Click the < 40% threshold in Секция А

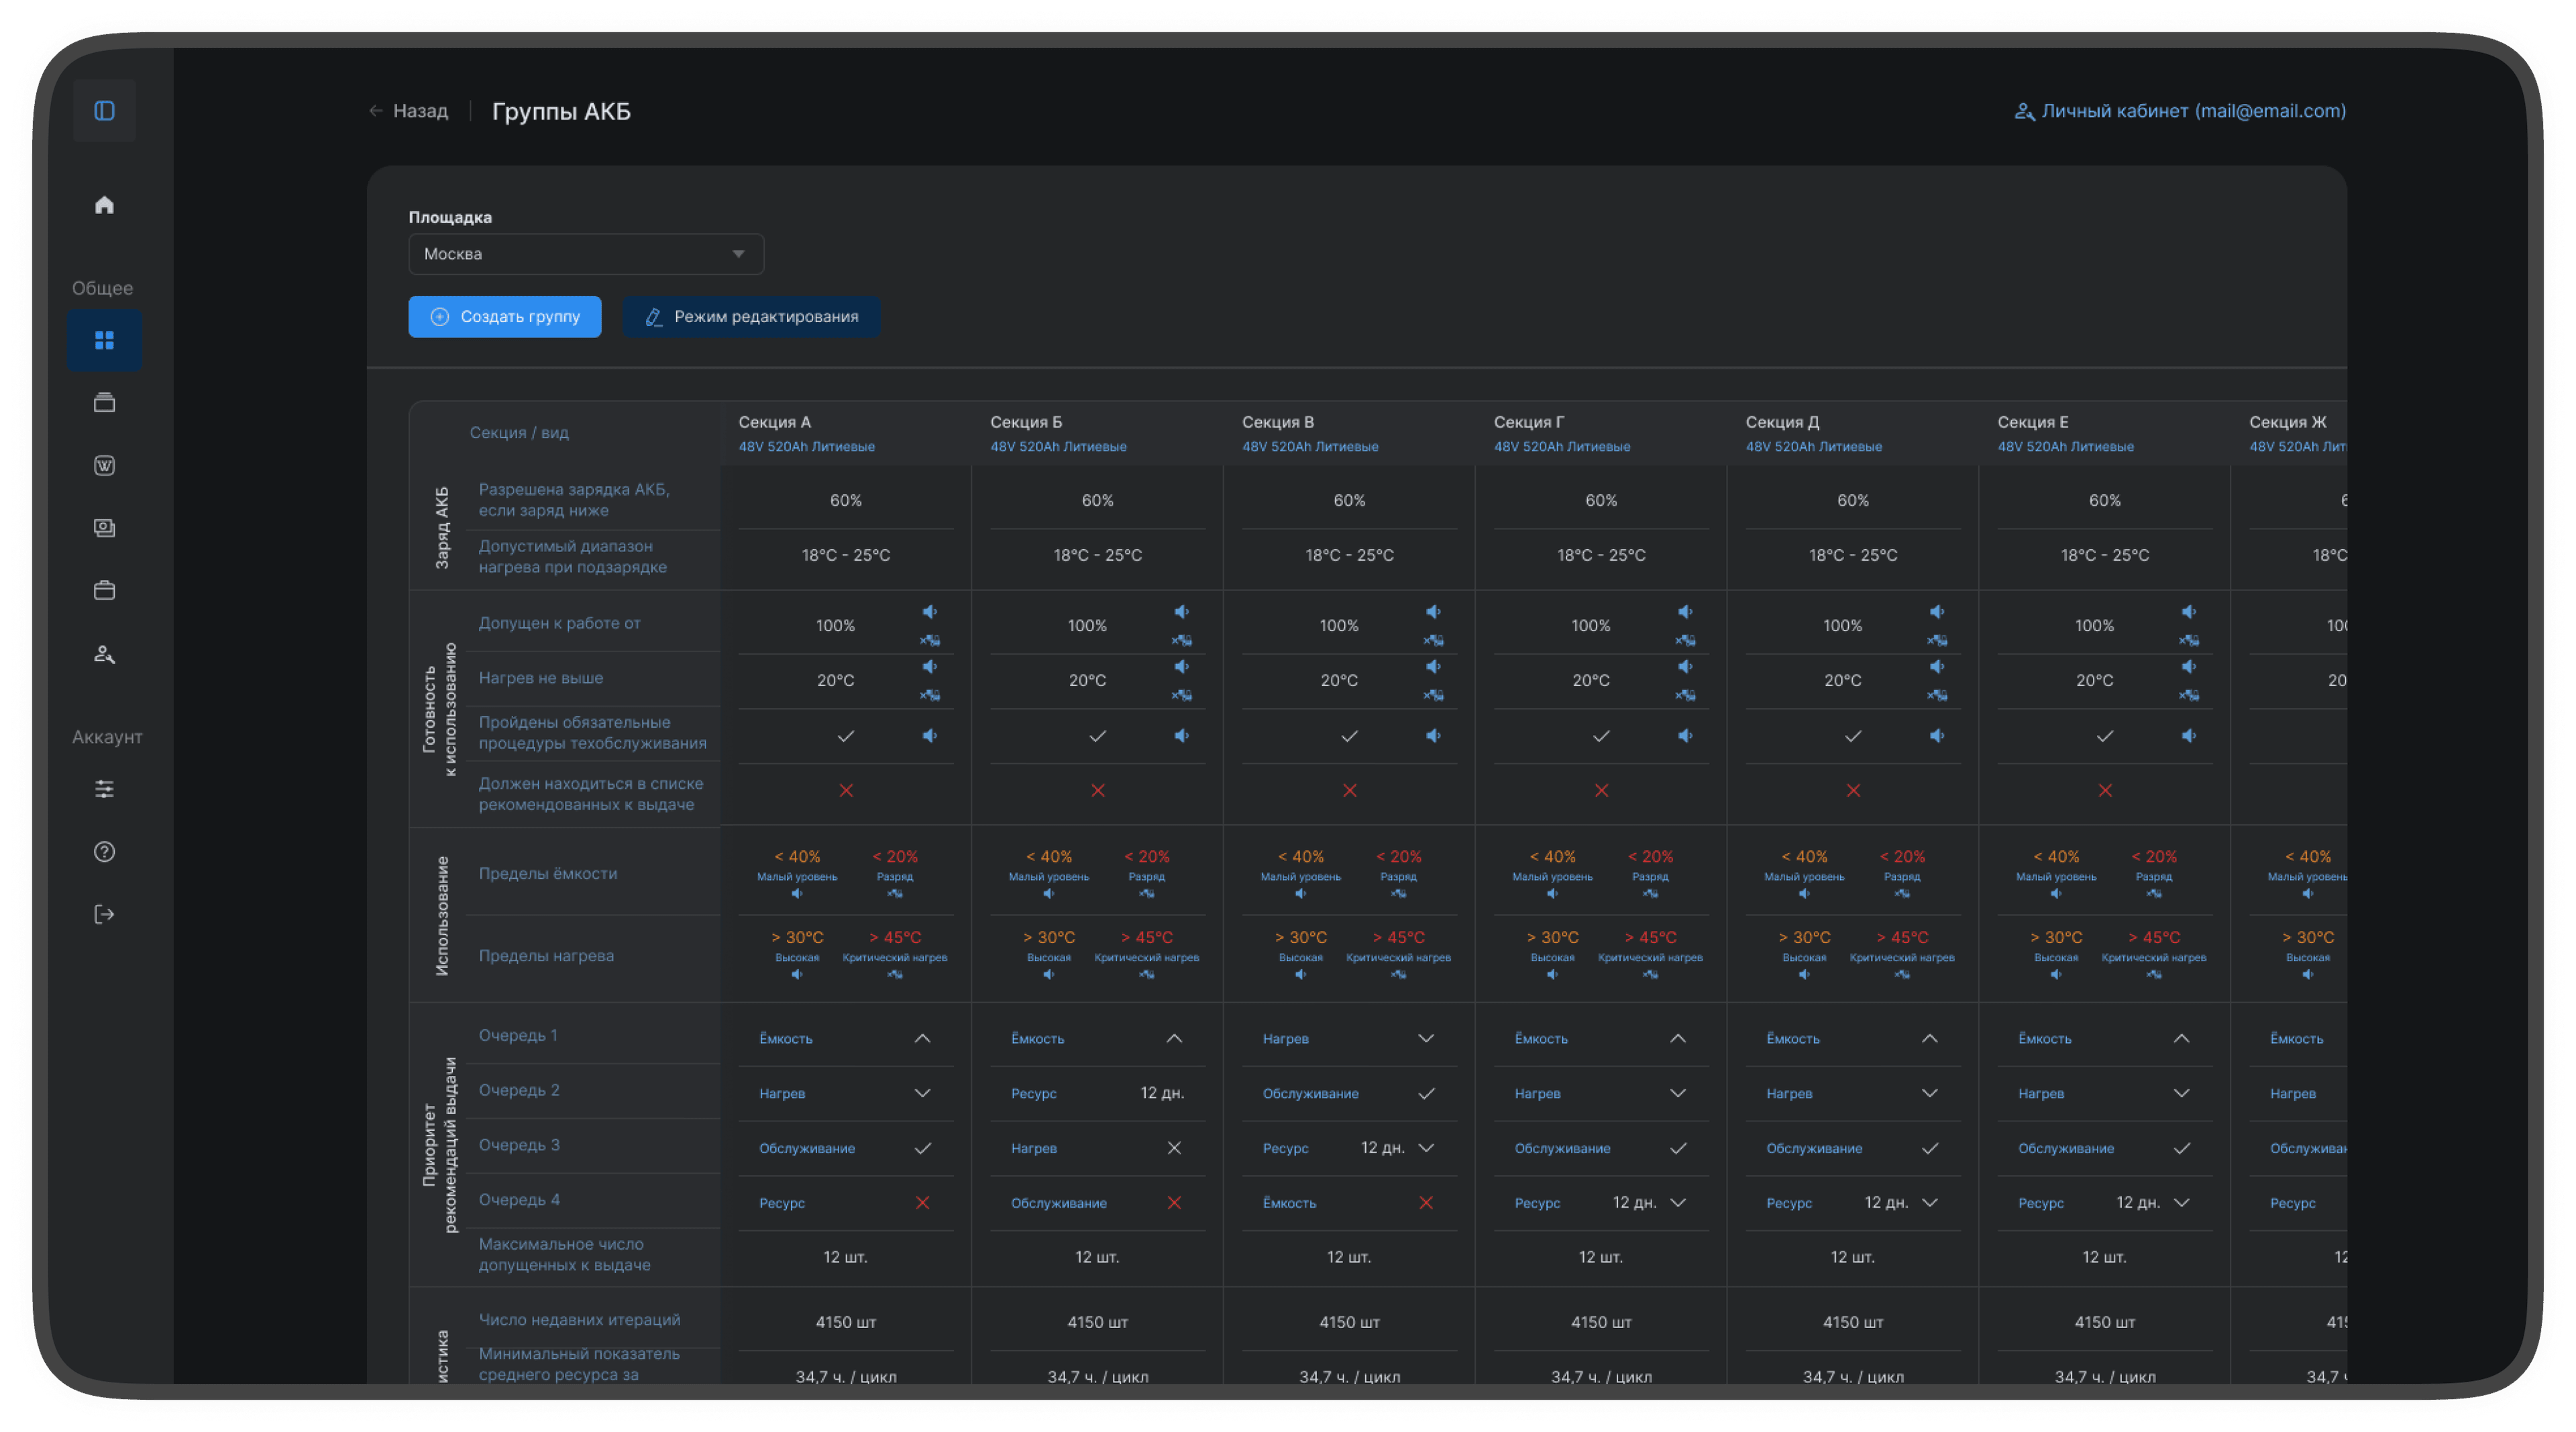(x=797, y=857)
